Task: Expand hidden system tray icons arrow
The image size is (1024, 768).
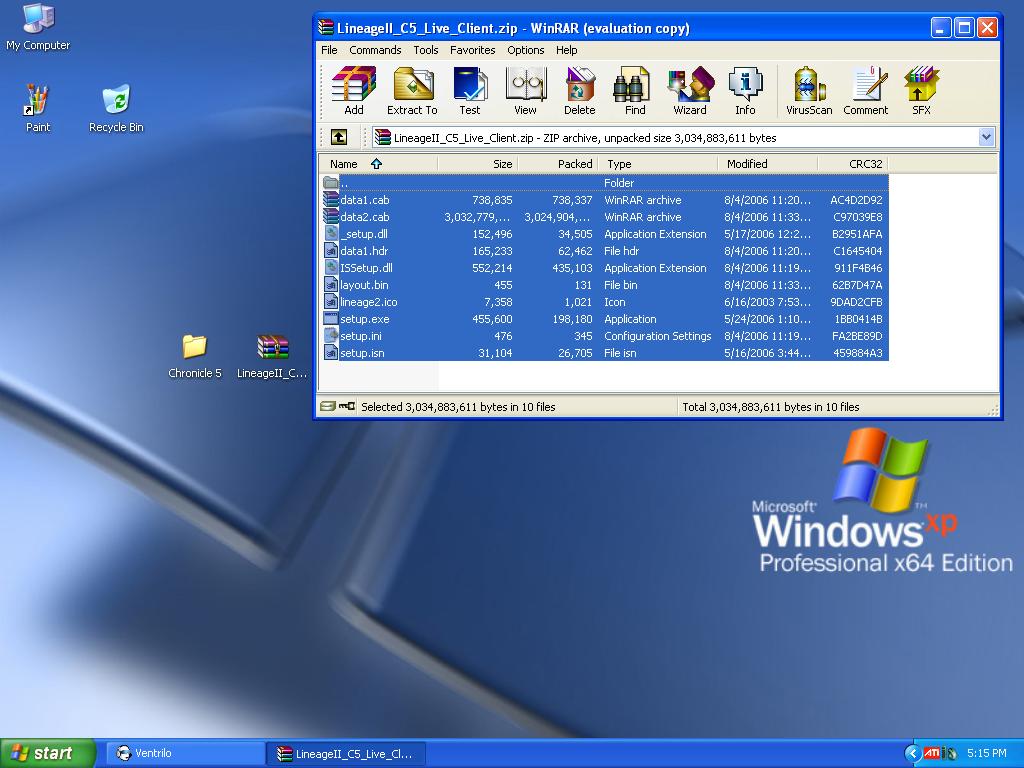Action: click(x=912, y=753)
